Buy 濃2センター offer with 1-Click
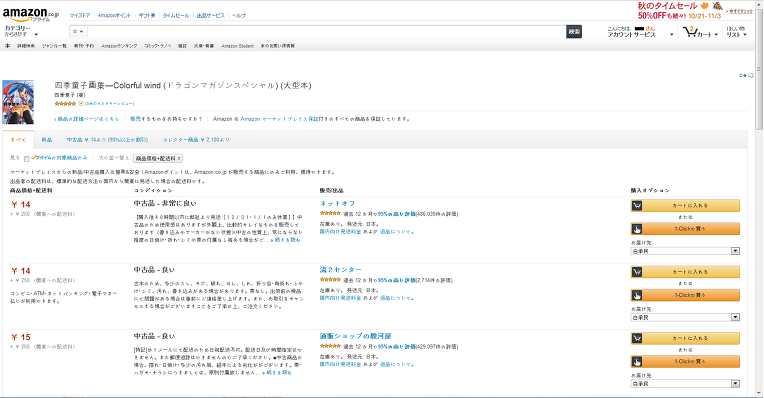 pos(685,295)
